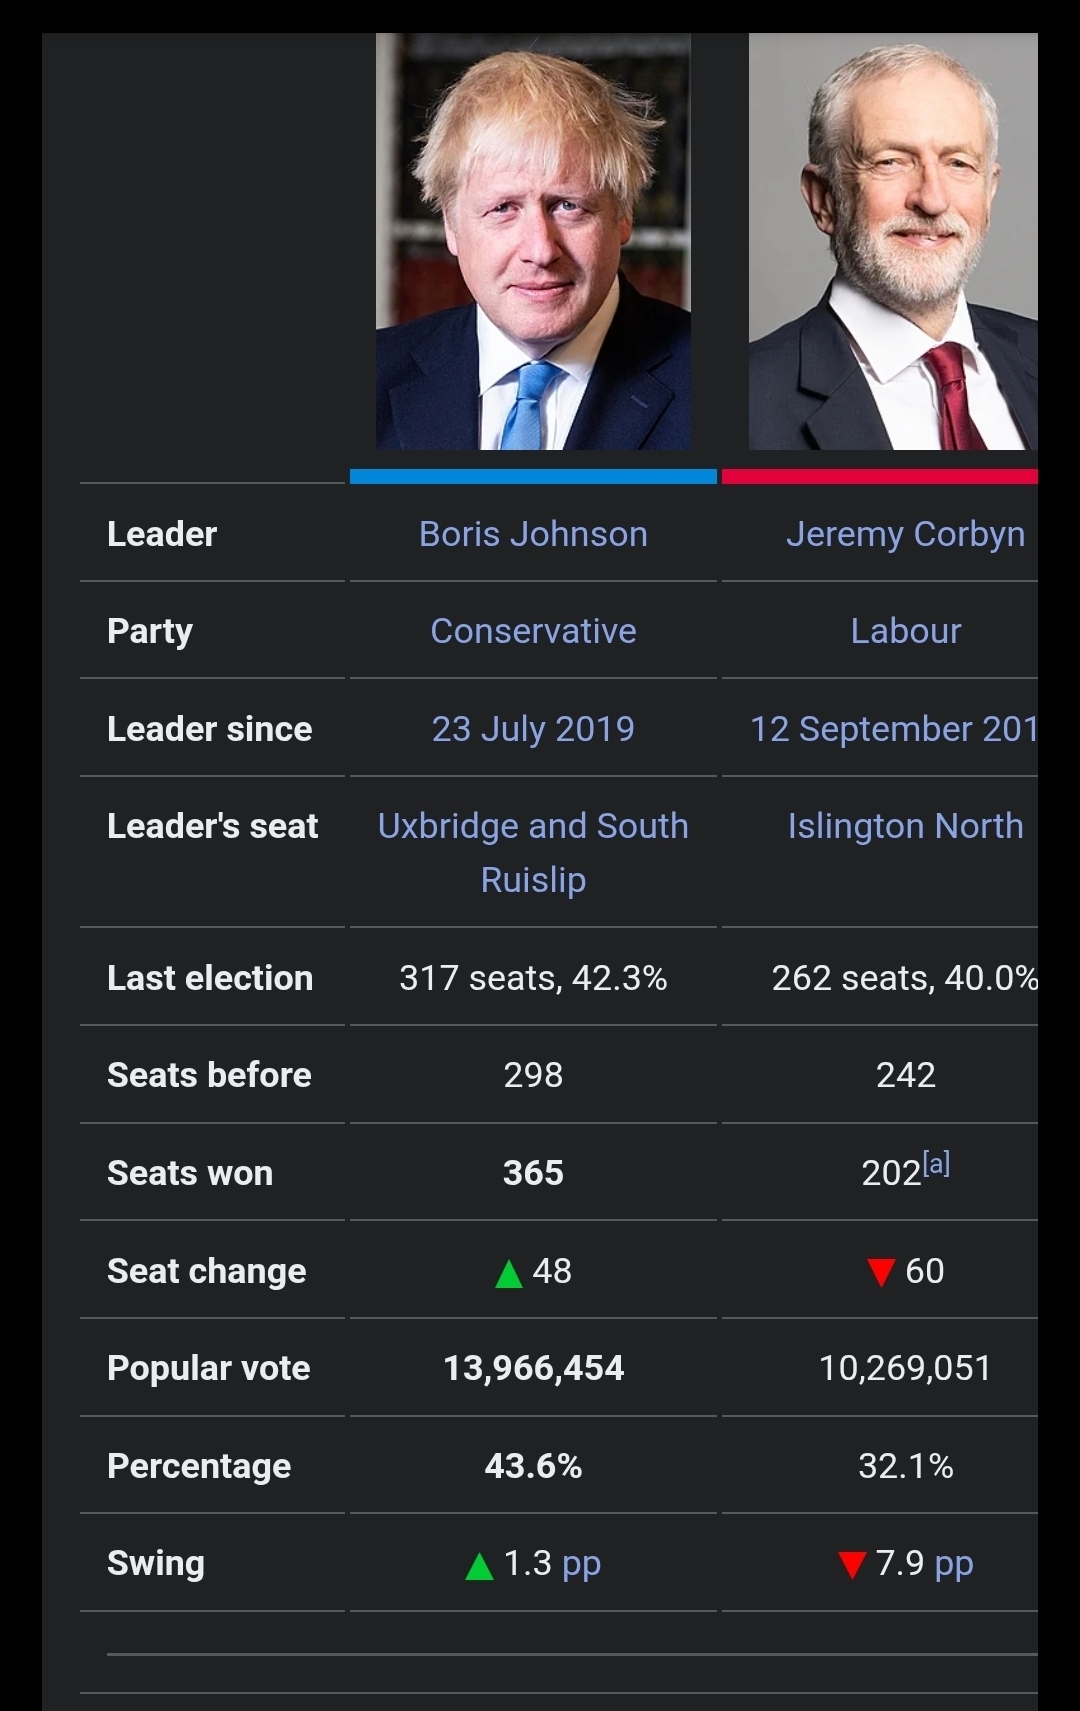Open the Jeremy Corbyn article link
The width and height of the screenshot is (1080, 1711).
[905, 534]
